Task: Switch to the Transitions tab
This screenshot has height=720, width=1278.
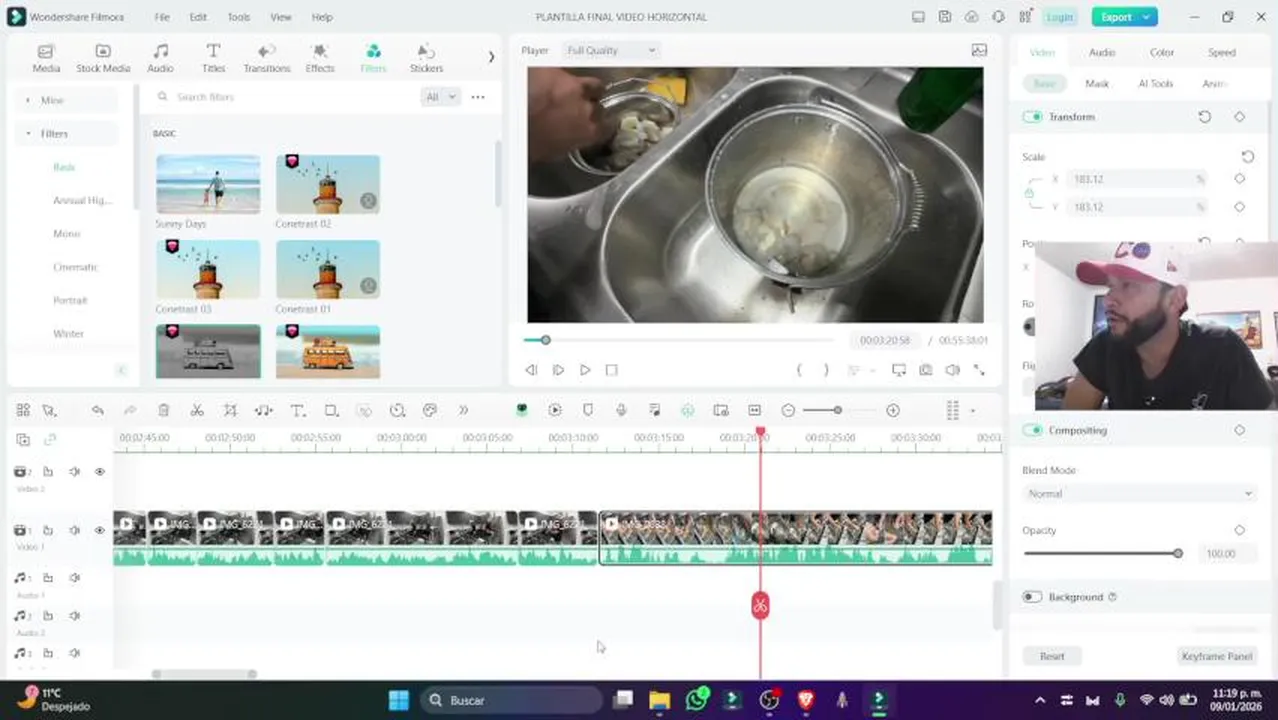Action: (267, 58)
